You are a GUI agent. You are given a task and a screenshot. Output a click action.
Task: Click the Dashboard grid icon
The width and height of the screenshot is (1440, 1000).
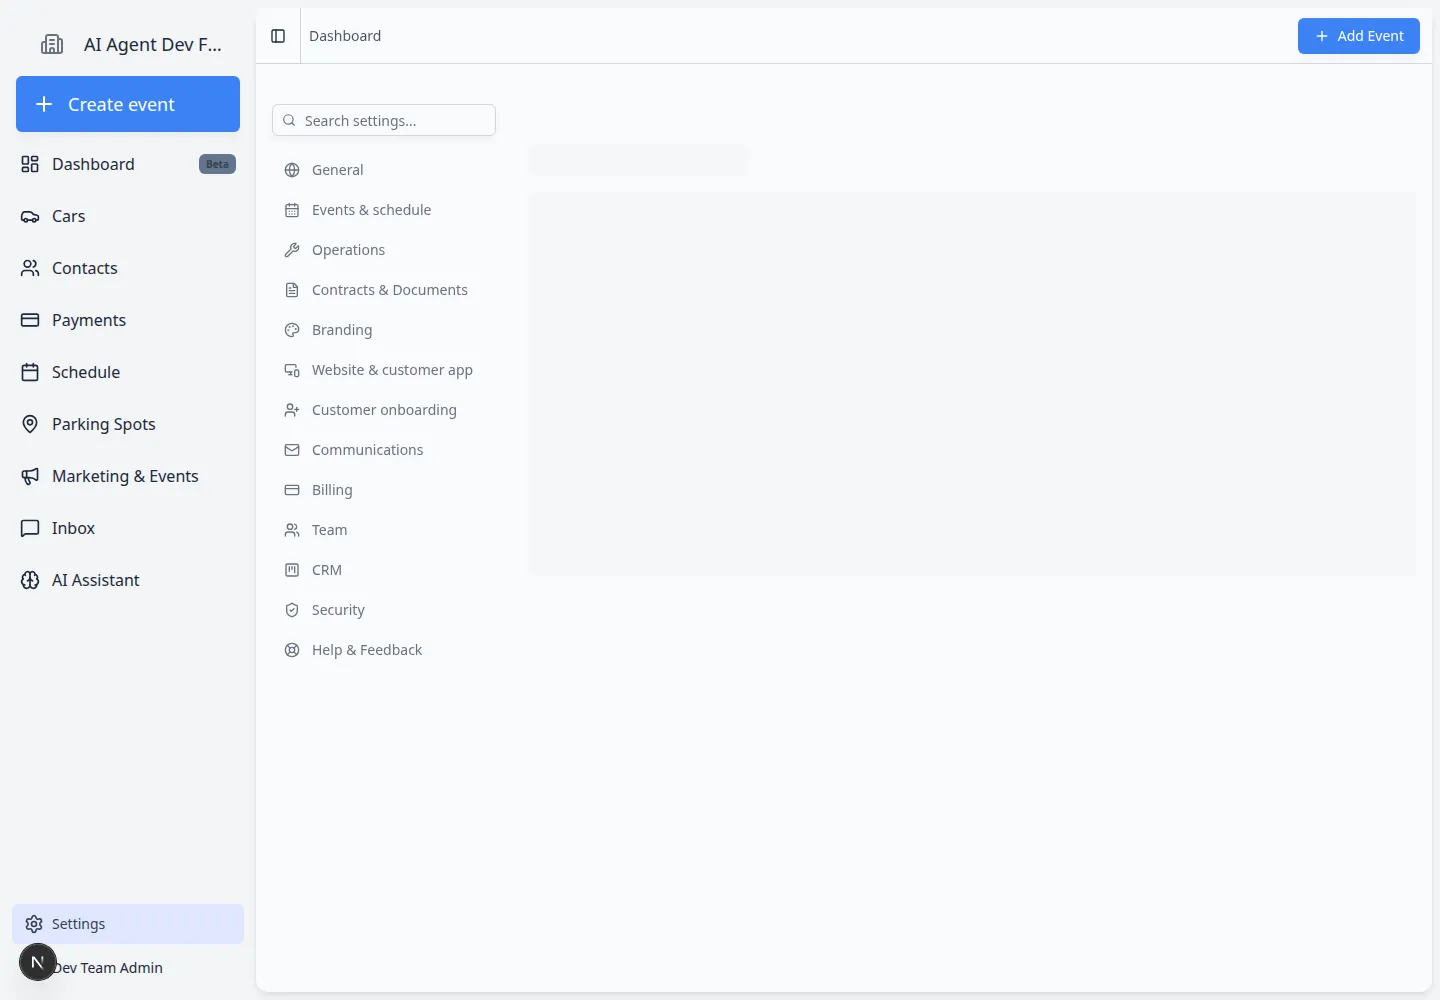[x=30, y=164]
